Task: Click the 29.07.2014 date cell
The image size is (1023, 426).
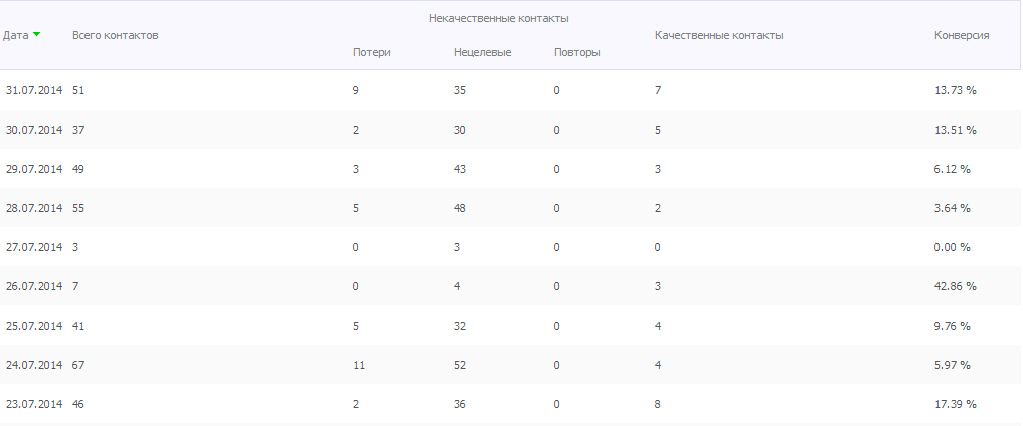Action: 34,169
